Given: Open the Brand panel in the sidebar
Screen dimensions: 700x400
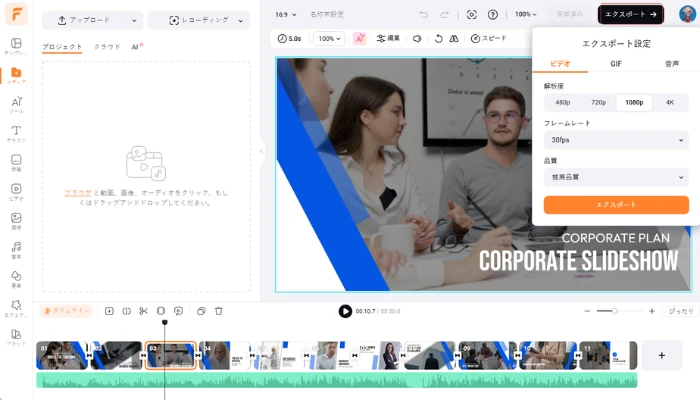Looking at the screenshot, I should (16, 337).
